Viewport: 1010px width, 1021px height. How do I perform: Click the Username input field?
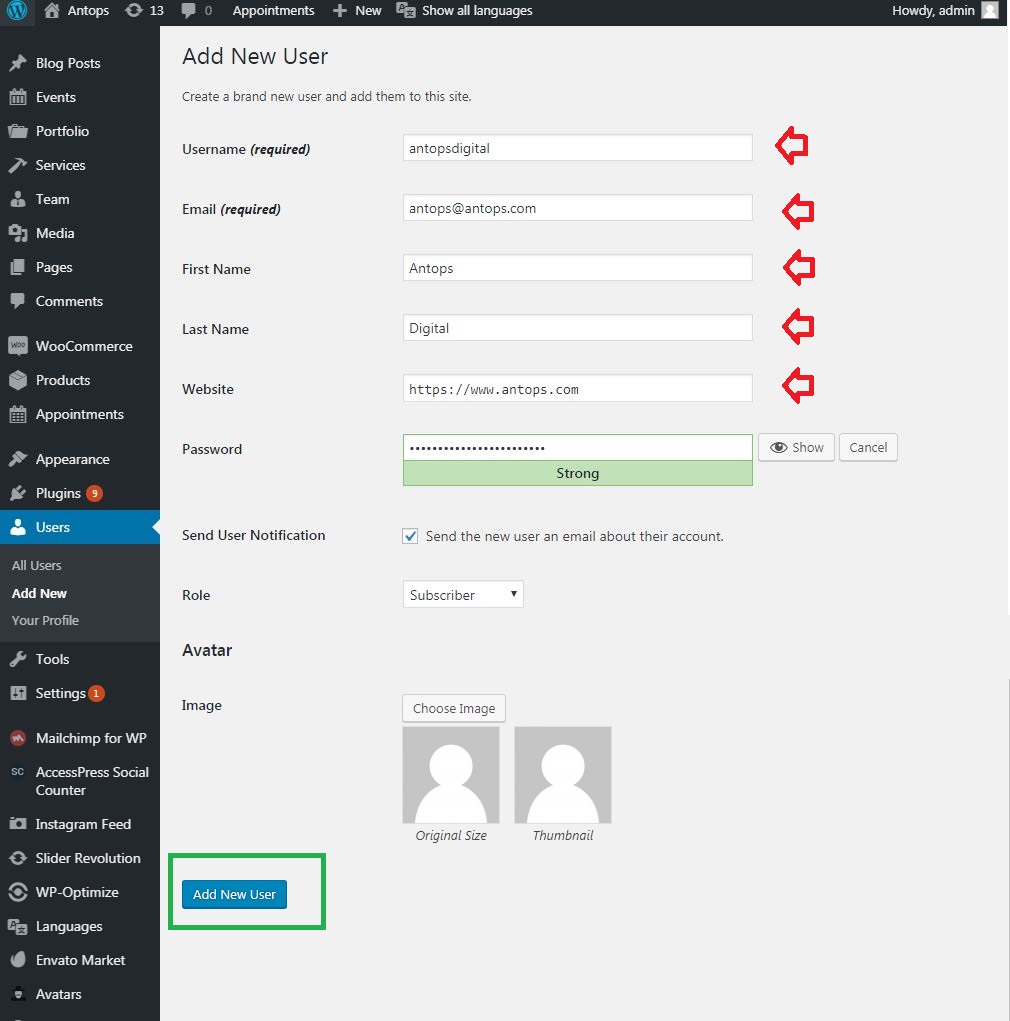(578, 148)
